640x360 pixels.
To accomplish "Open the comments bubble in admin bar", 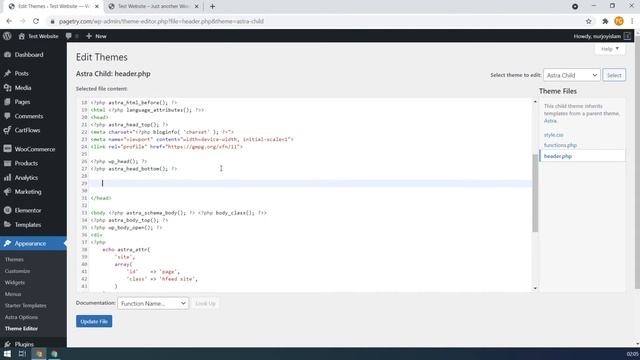I will click(69, 36).
